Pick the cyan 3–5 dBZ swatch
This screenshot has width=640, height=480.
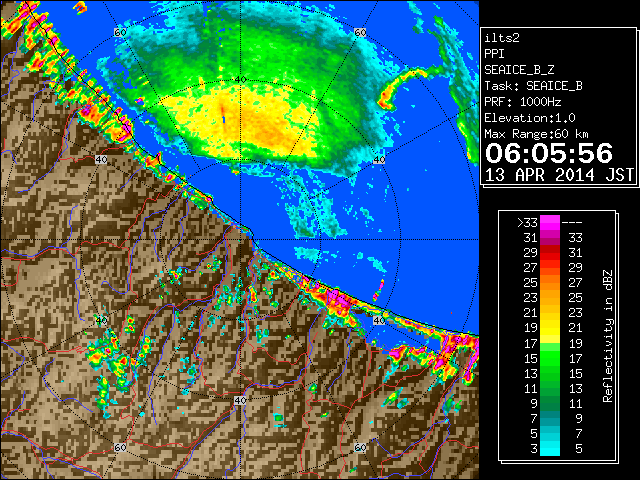pyautogui.click(x=550, y=449)
